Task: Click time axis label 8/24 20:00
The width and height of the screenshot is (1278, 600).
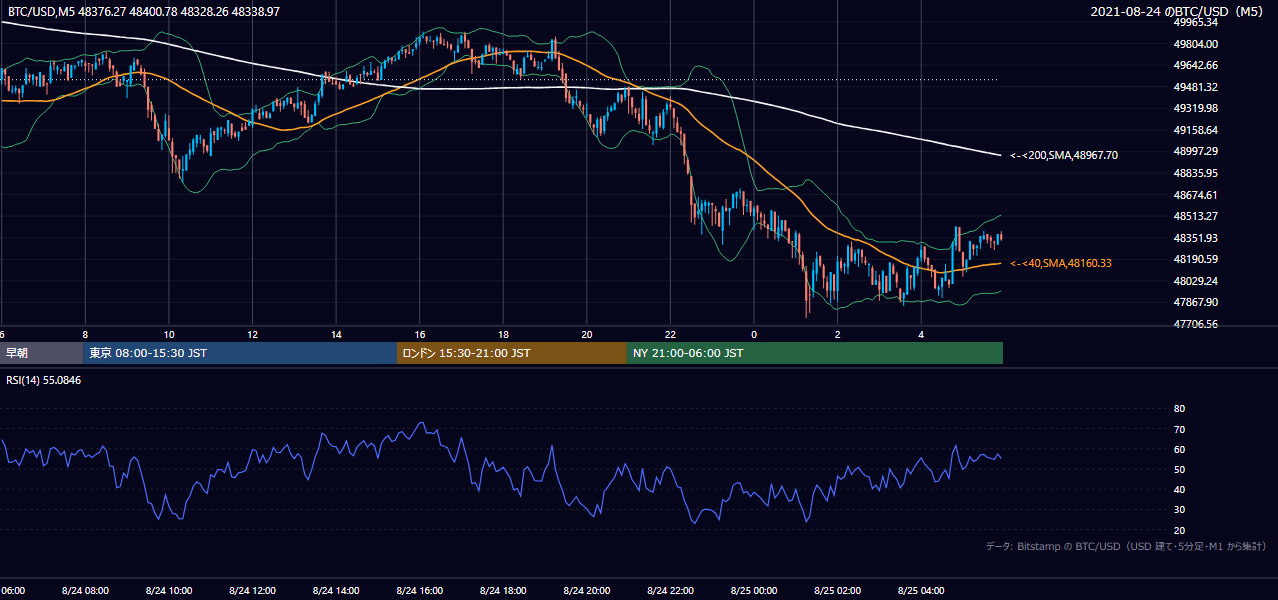Action: tap(586, 591)
